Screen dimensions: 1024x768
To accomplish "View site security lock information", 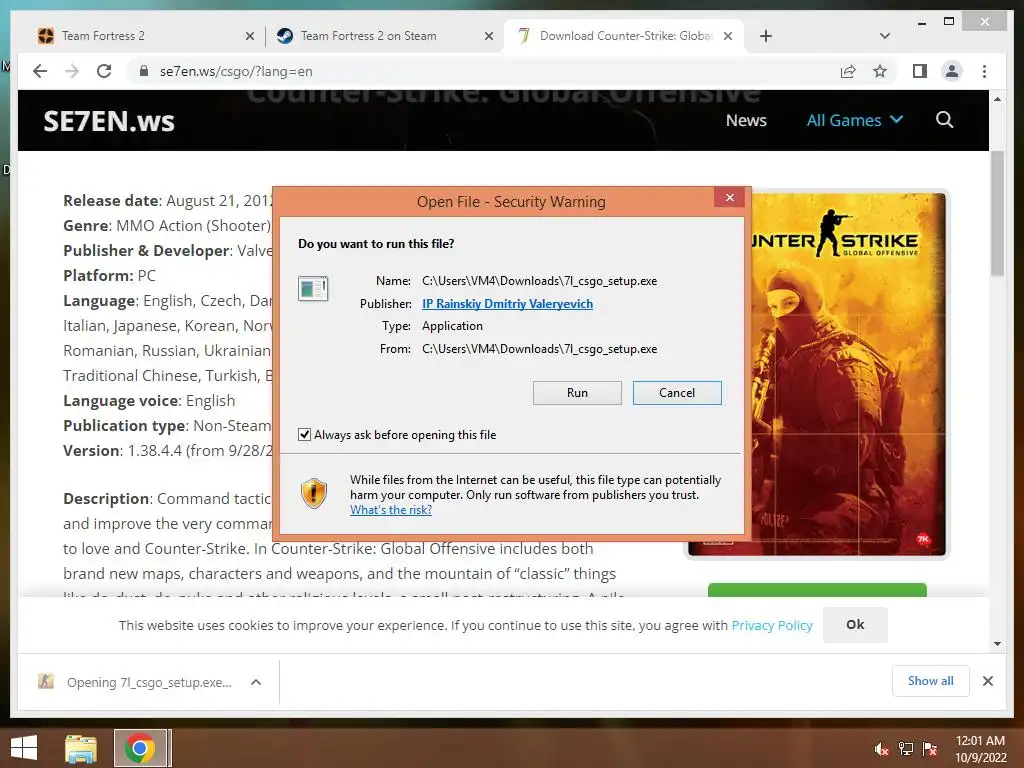I will (143, 71).
